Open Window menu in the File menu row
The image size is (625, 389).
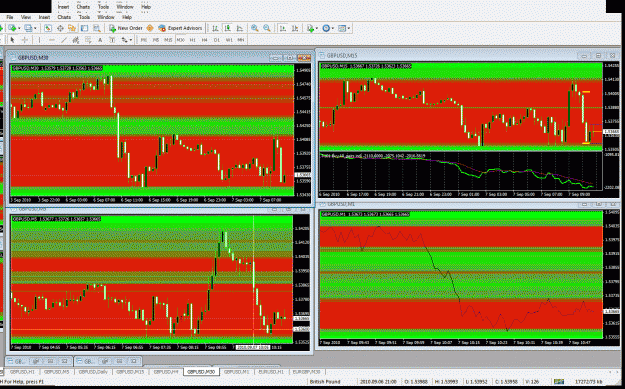tap(106, 17)
